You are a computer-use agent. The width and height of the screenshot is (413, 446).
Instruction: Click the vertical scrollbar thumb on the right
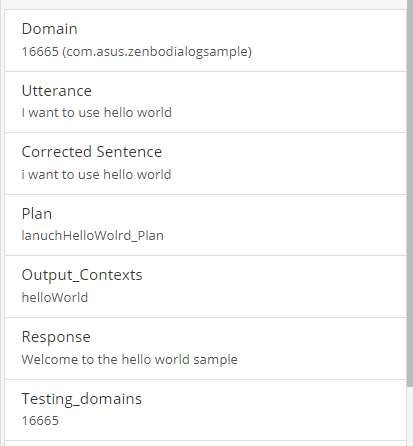410,193
